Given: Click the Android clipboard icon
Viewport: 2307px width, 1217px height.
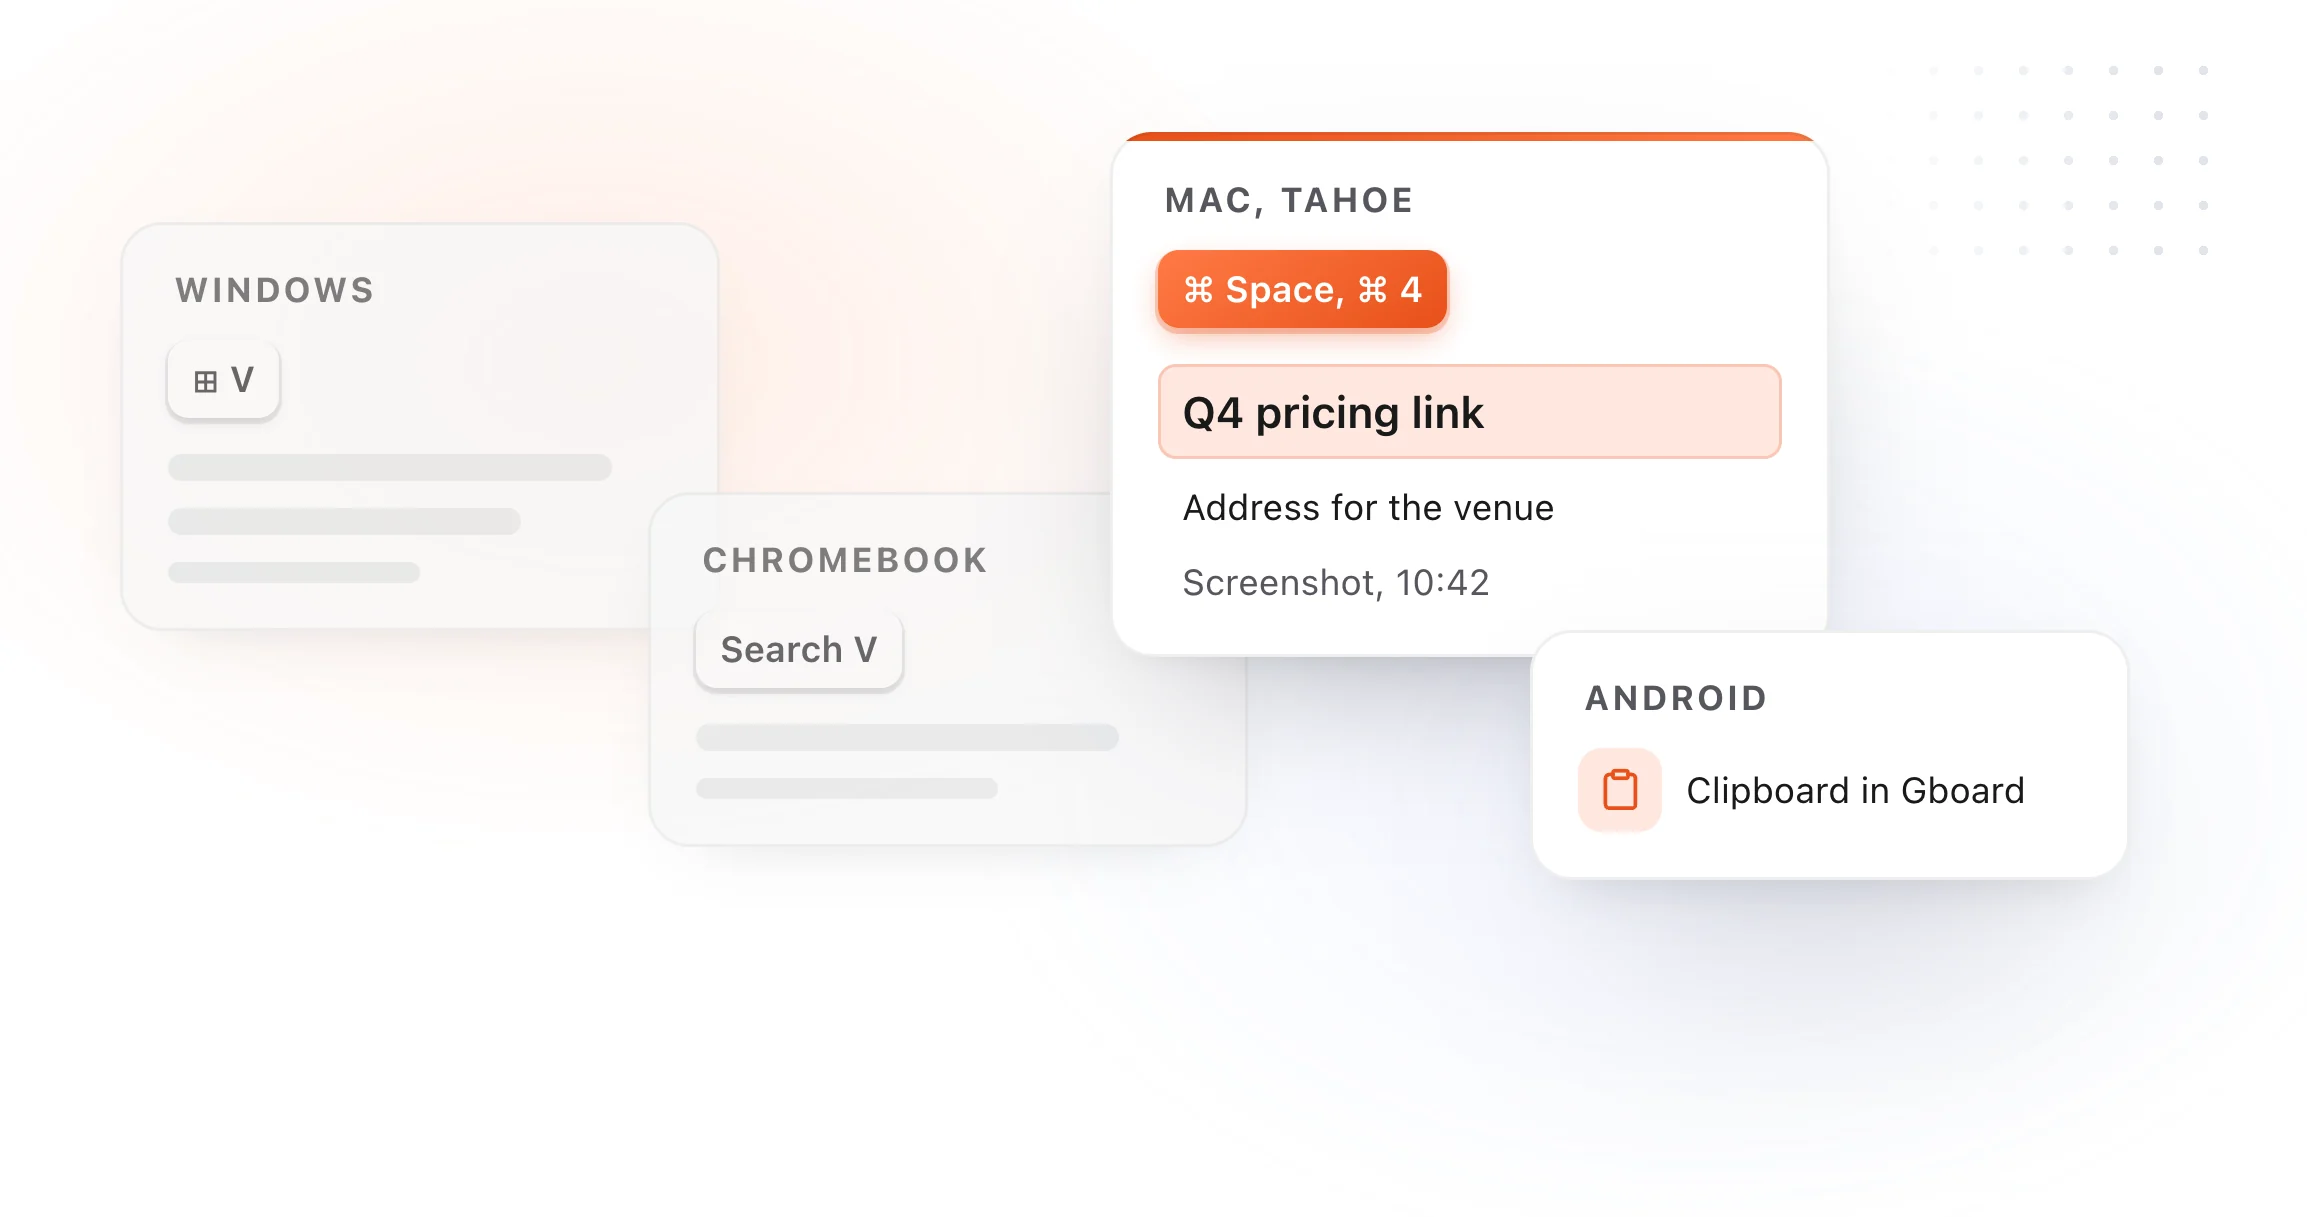Looking at the screenshot, I should click(x=1619, y=790).
